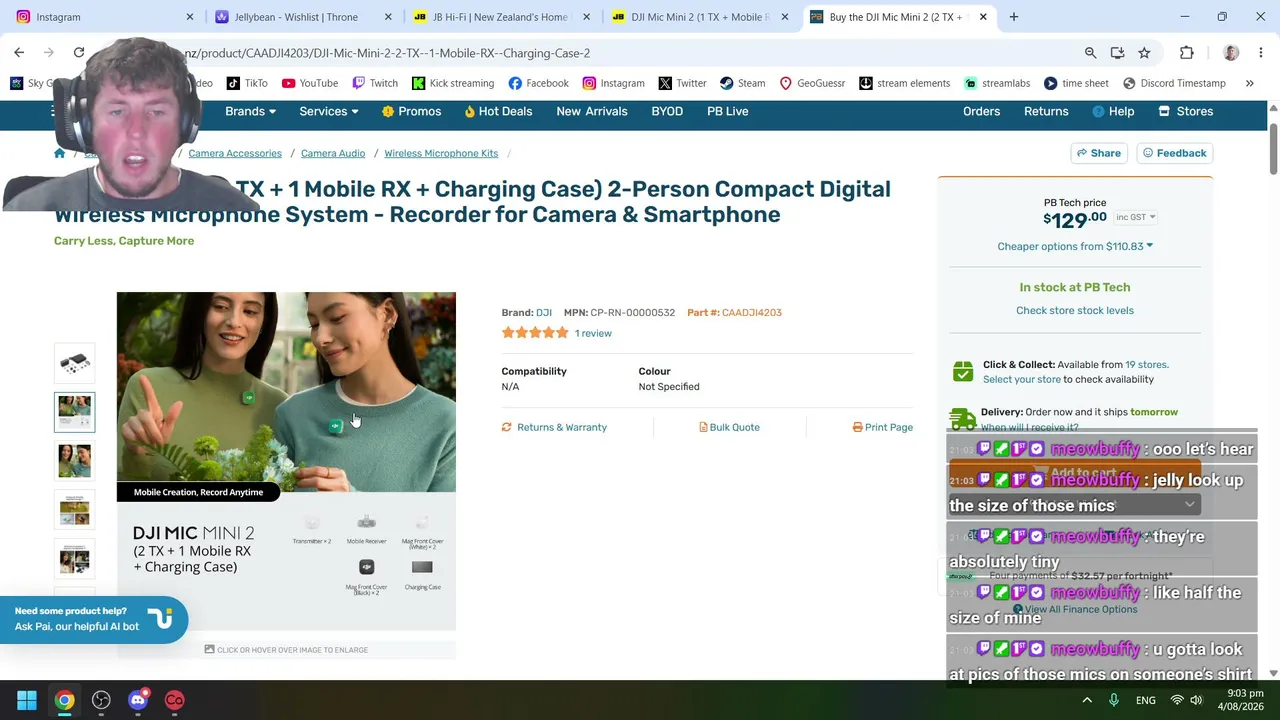Image resolution: width=1280 pixels, height=720 pixels.
Task: Switch to the JB Hi-Fi New Zealand tab
Action: (x=502, y=17)
